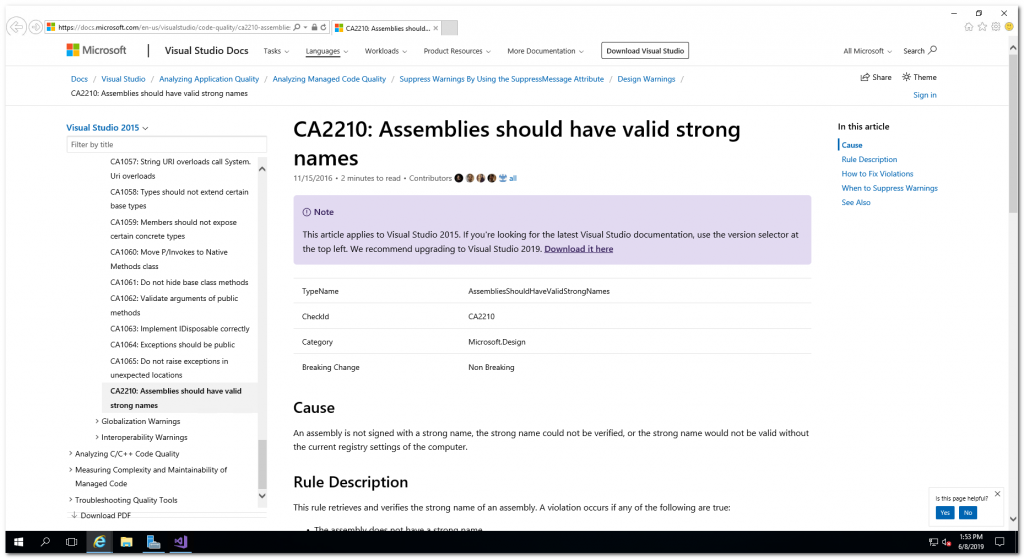
Task: Click the browser Home icon
Action: pyautogui.click(x=968, y=27)
